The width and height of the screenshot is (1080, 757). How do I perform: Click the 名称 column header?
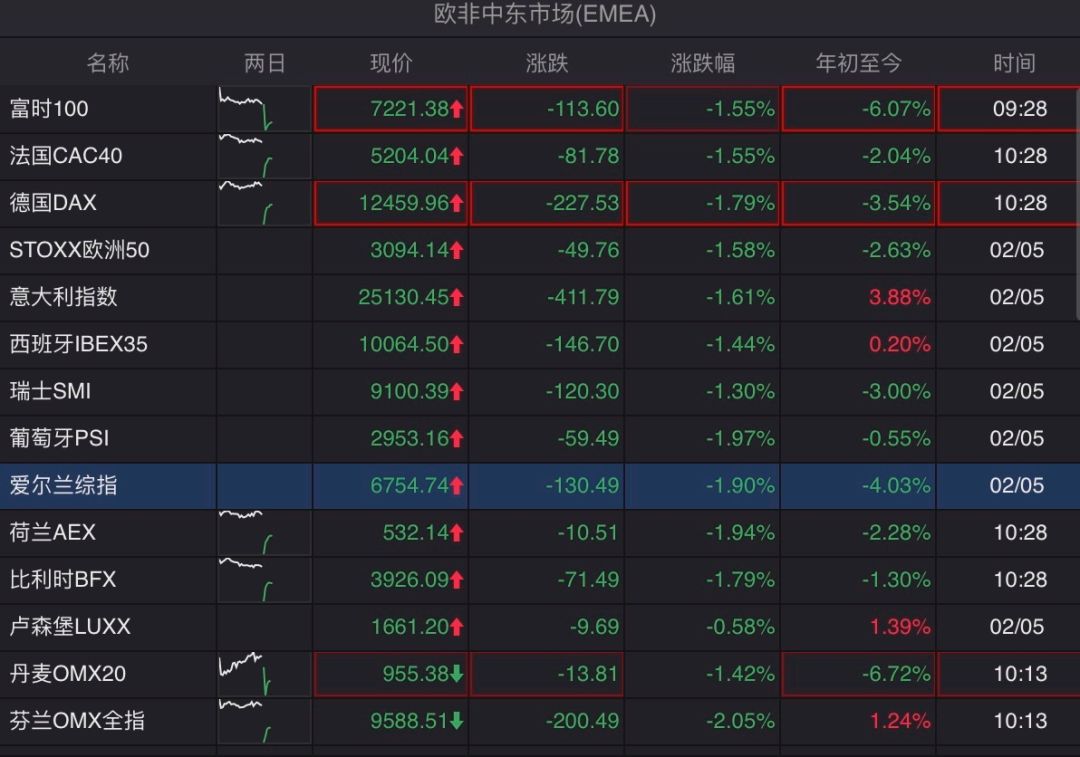click(107, 63)
